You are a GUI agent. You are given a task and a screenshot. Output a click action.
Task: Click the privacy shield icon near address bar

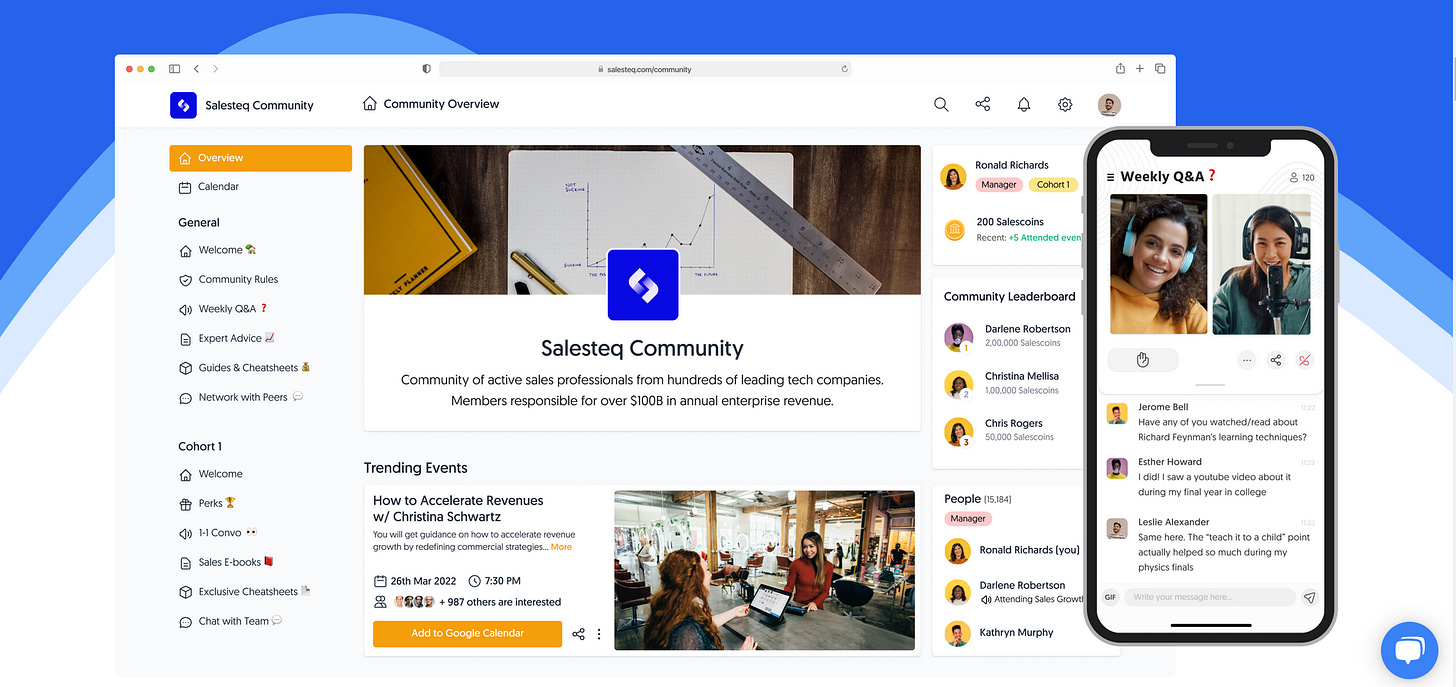(x=427, y=69)
